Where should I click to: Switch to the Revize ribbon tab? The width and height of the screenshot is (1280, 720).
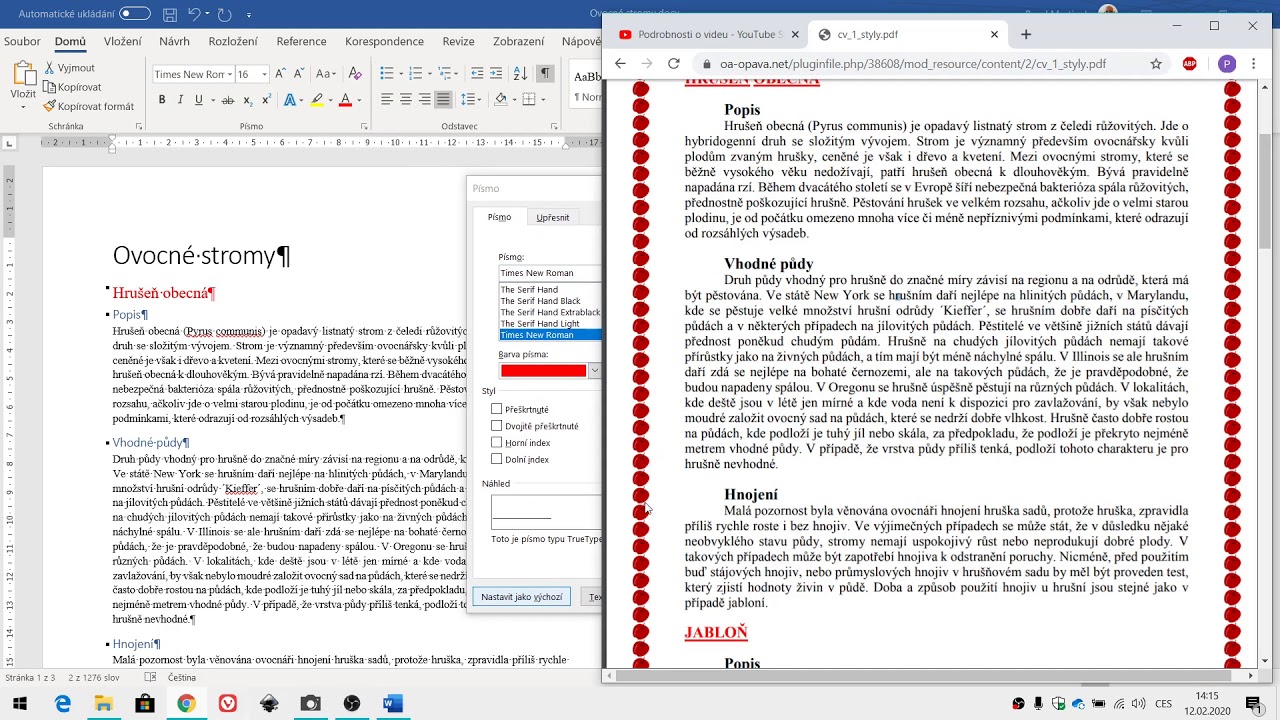click(x=458, y=41)
